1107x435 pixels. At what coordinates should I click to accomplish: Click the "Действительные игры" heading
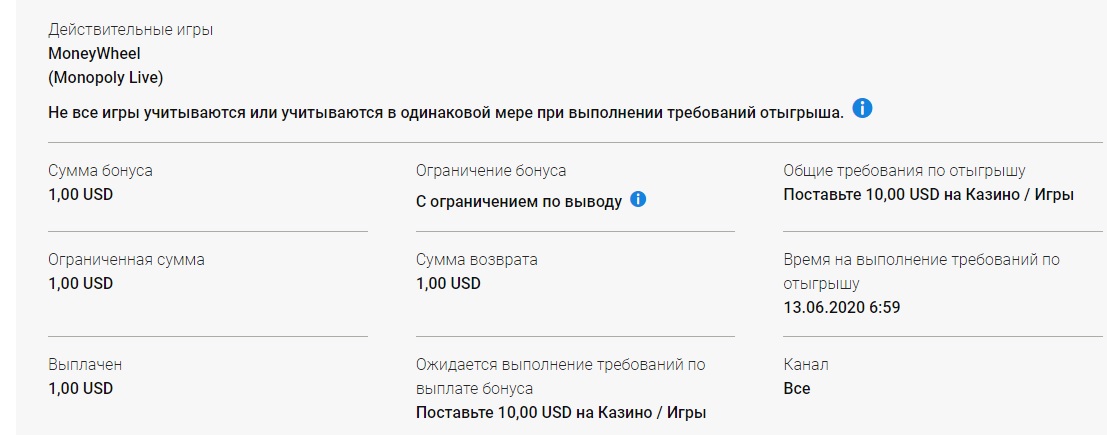tap(130, 30)
